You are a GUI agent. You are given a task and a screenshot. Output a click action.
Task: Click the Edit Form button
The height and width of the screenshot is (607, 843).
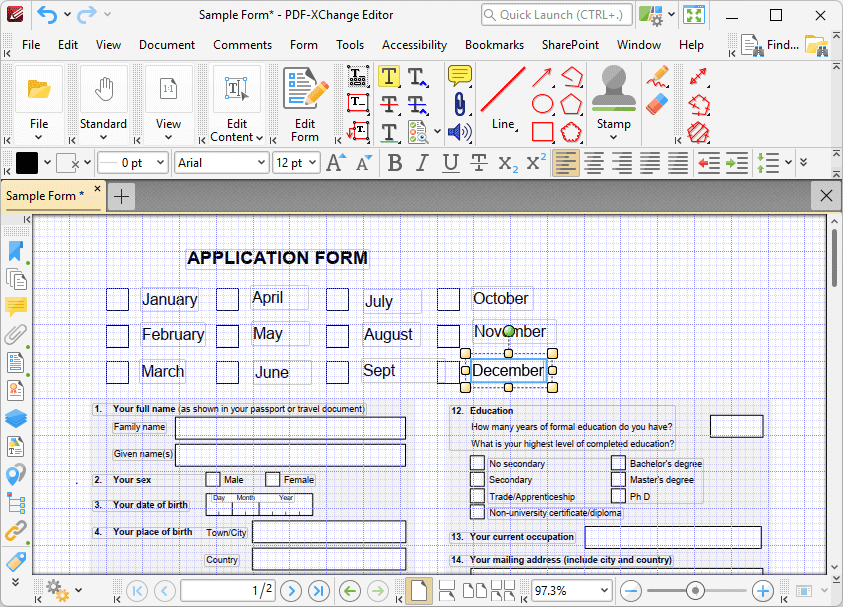pos(305,105)
